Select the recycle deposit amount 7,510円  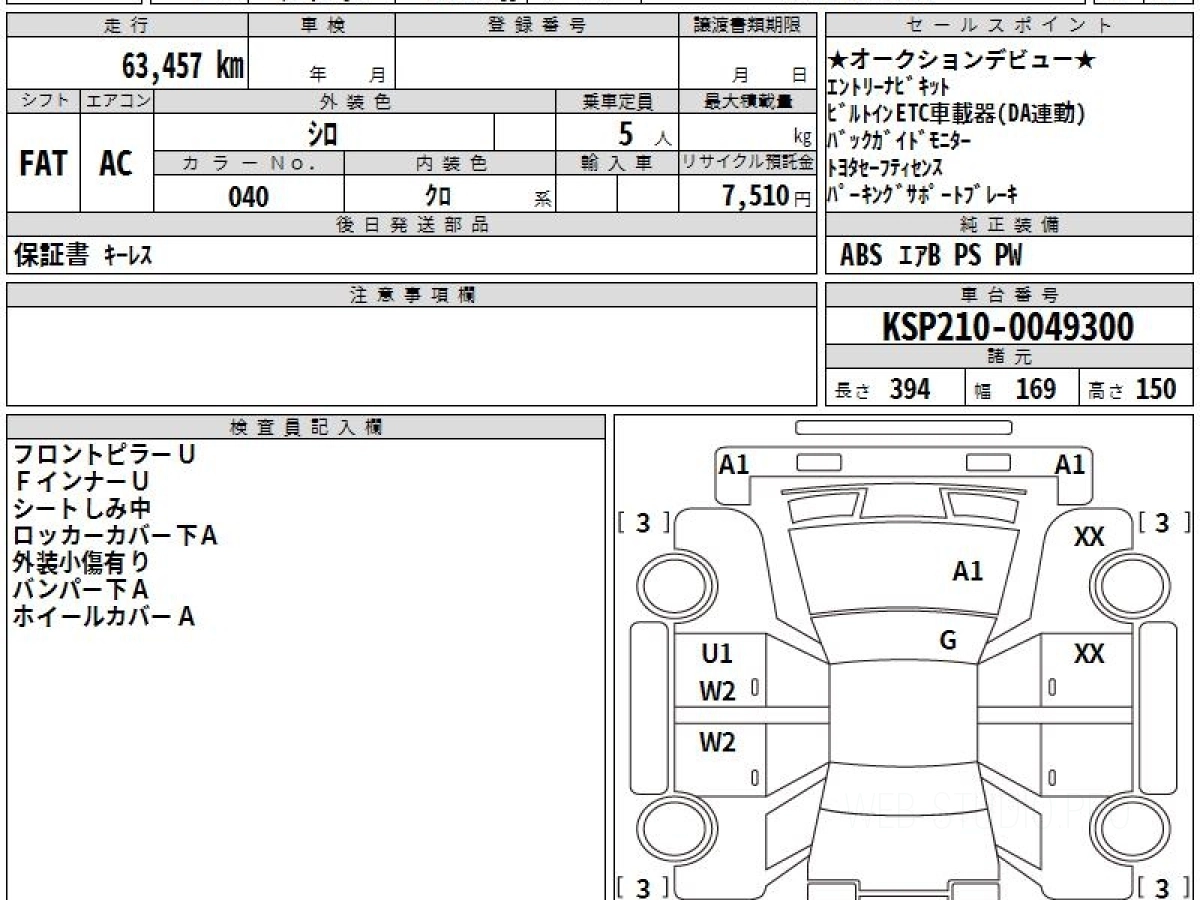pyautogui.click(x=767, y=196)
